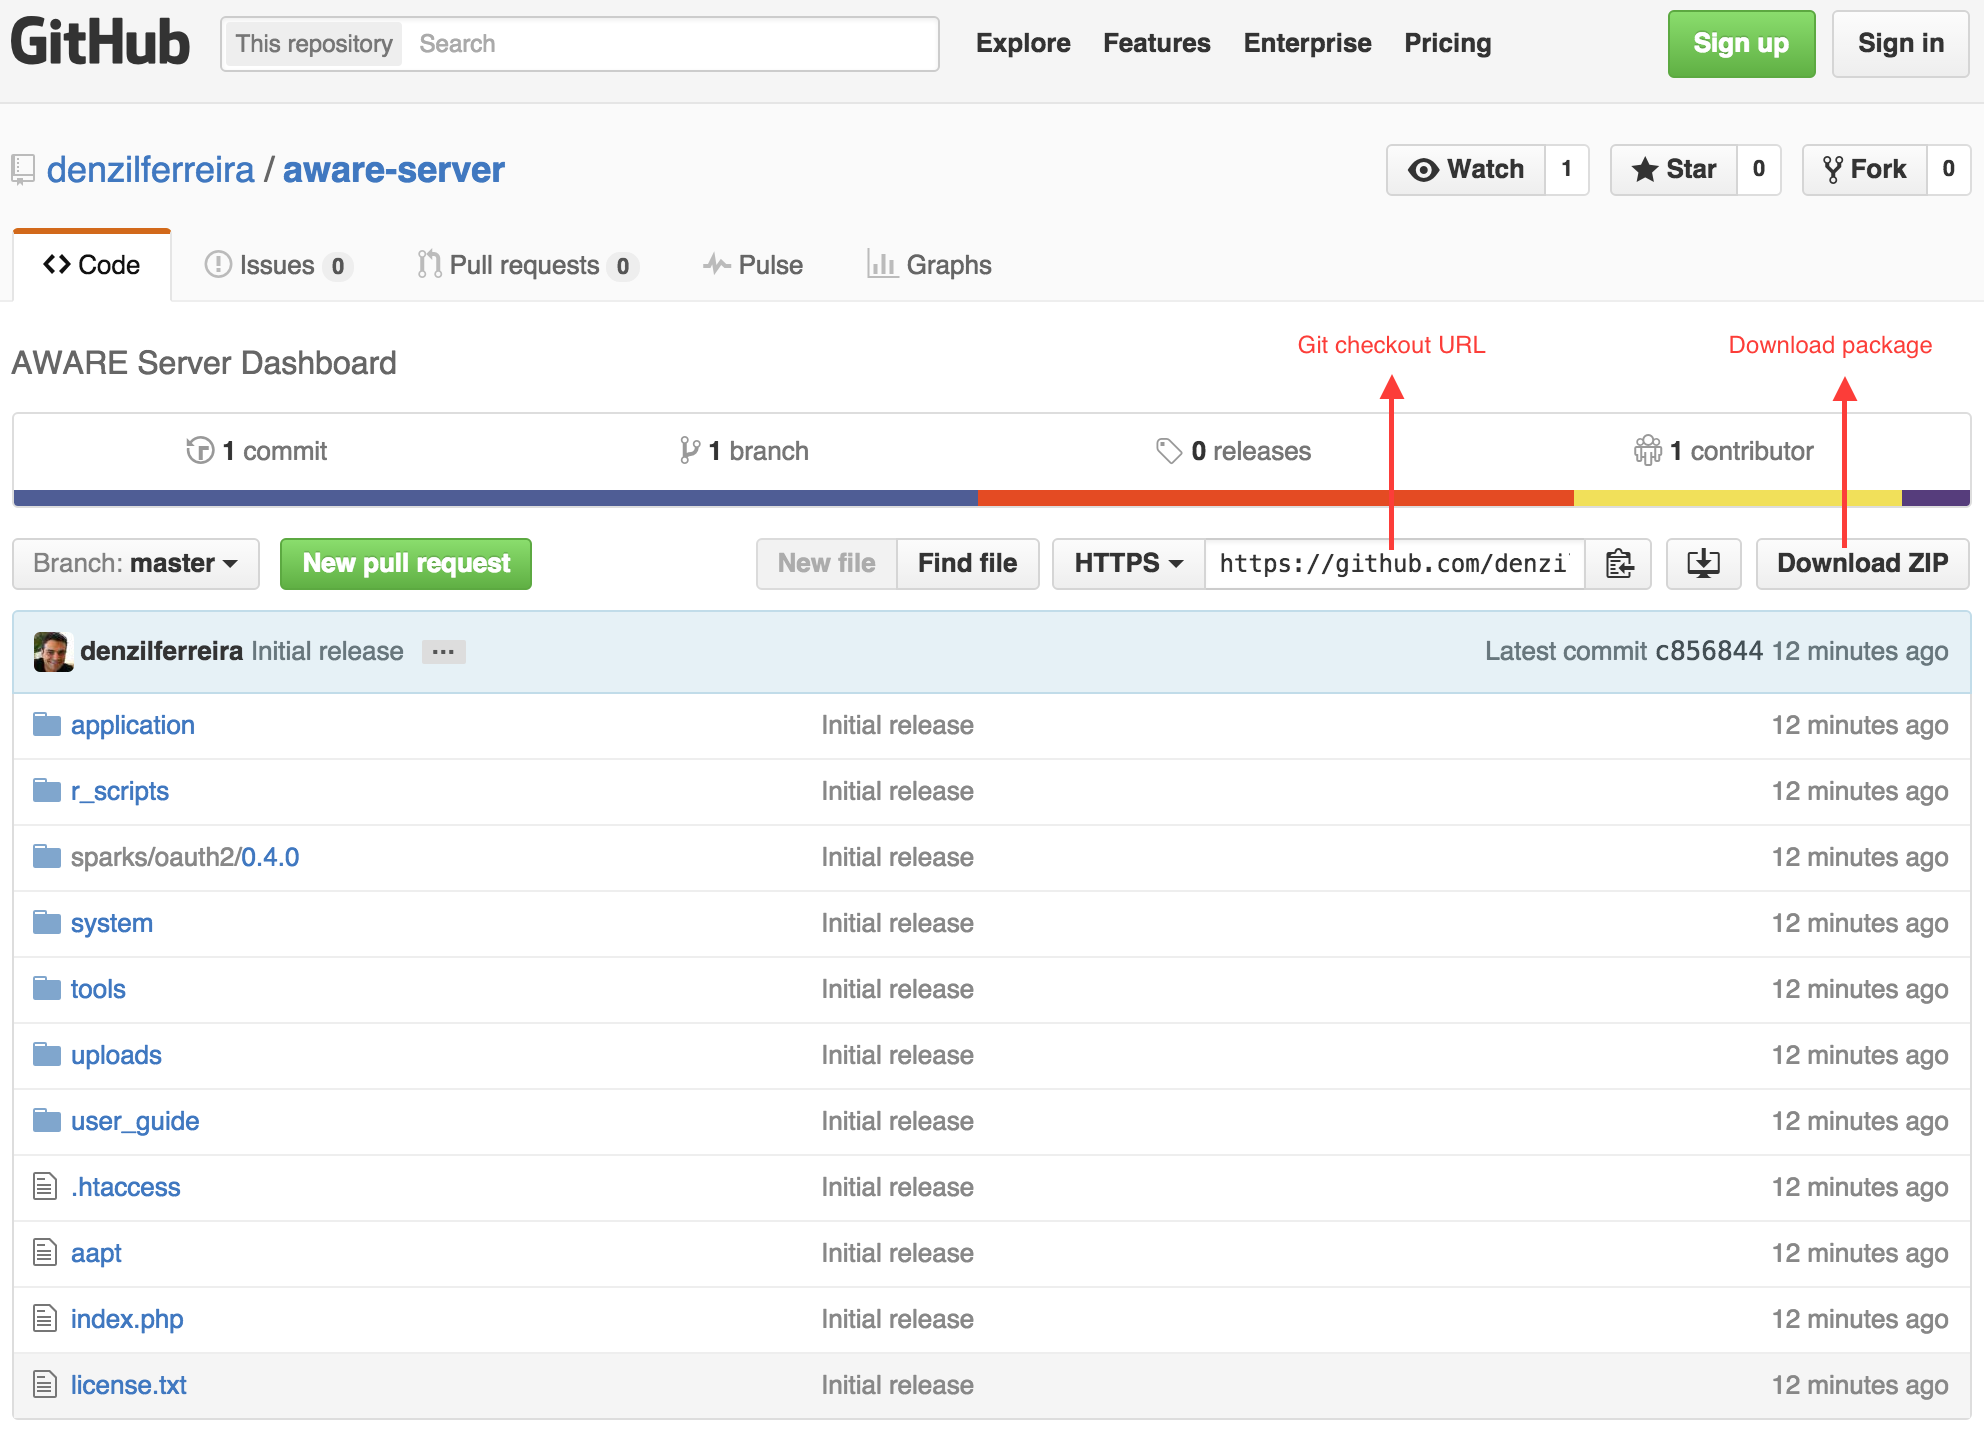This screenshot has height=1436, width=1984.
Task: Open Features in top navigation
Action: pyautogui.click(x=1157, y=43)
